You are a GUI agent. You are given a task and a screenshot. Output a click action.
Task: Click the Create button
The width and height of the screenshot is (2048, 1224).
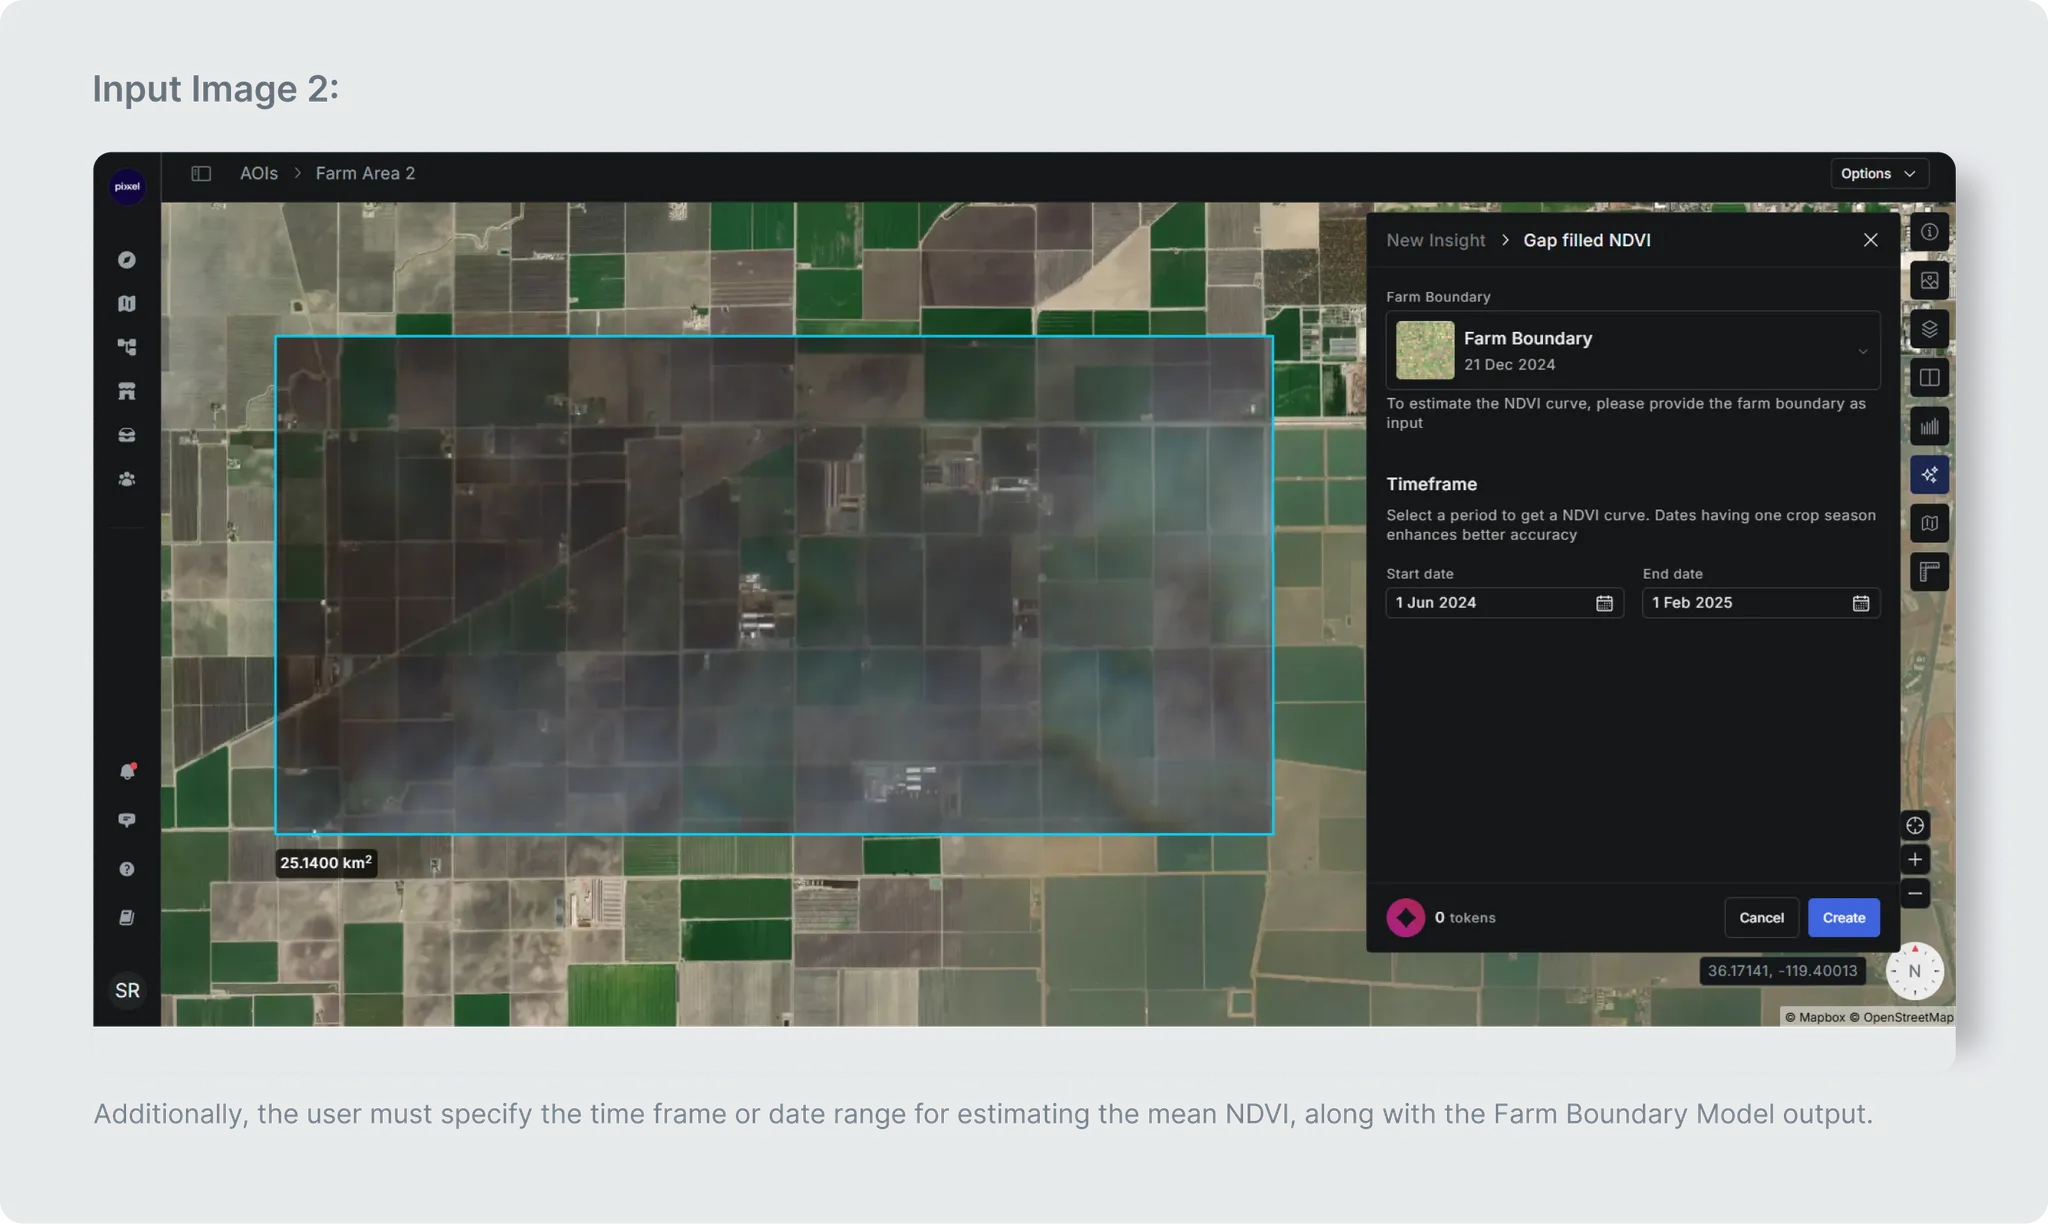(1843, 917)
